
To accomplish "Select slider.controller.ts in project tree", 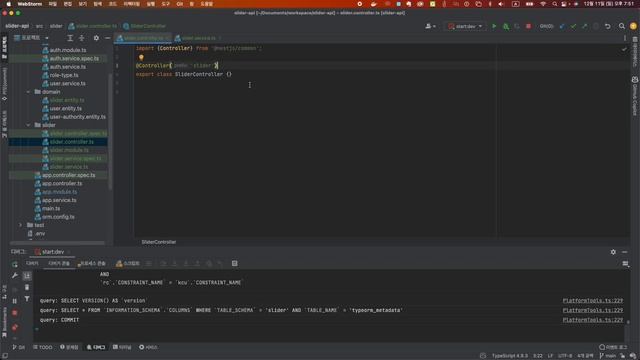I will (x=68, y=142).
